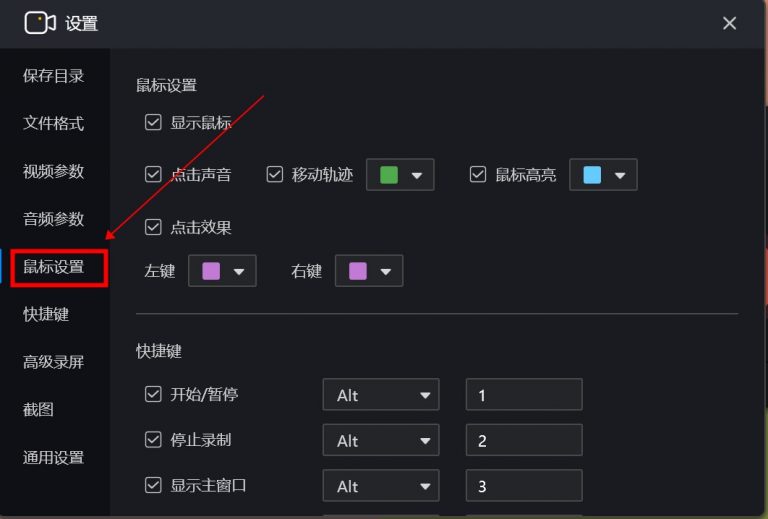Open the green 移动轨迹 color dropdown

[x=400, y=175]
